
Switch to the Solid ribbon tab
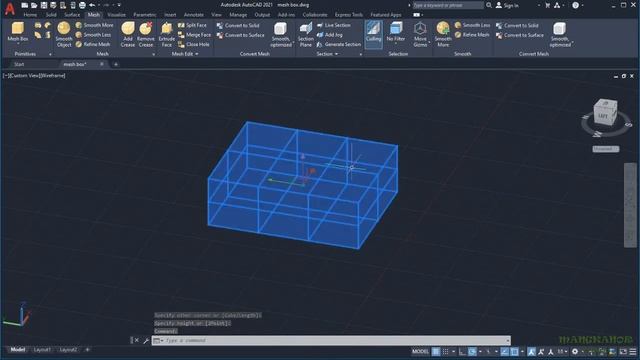[x=51, y=15]
